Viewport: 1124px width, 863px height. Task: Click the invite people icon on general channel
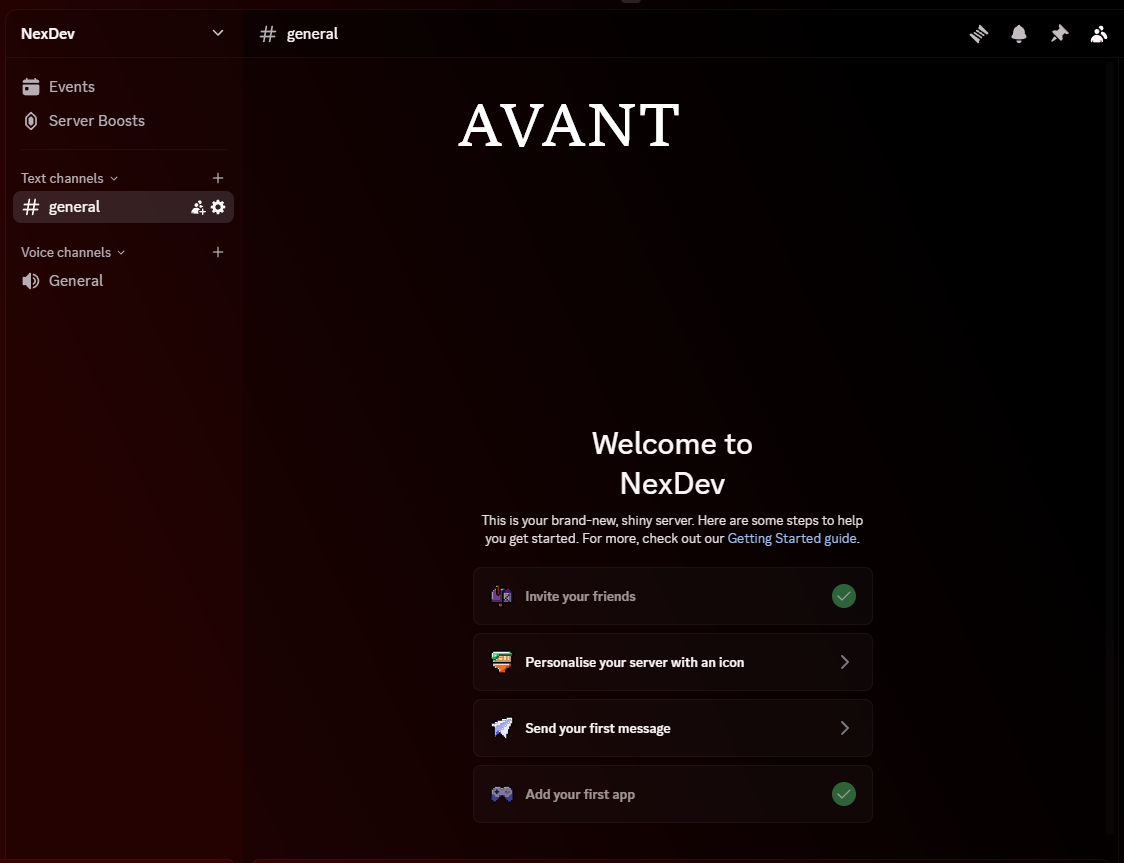198,207
